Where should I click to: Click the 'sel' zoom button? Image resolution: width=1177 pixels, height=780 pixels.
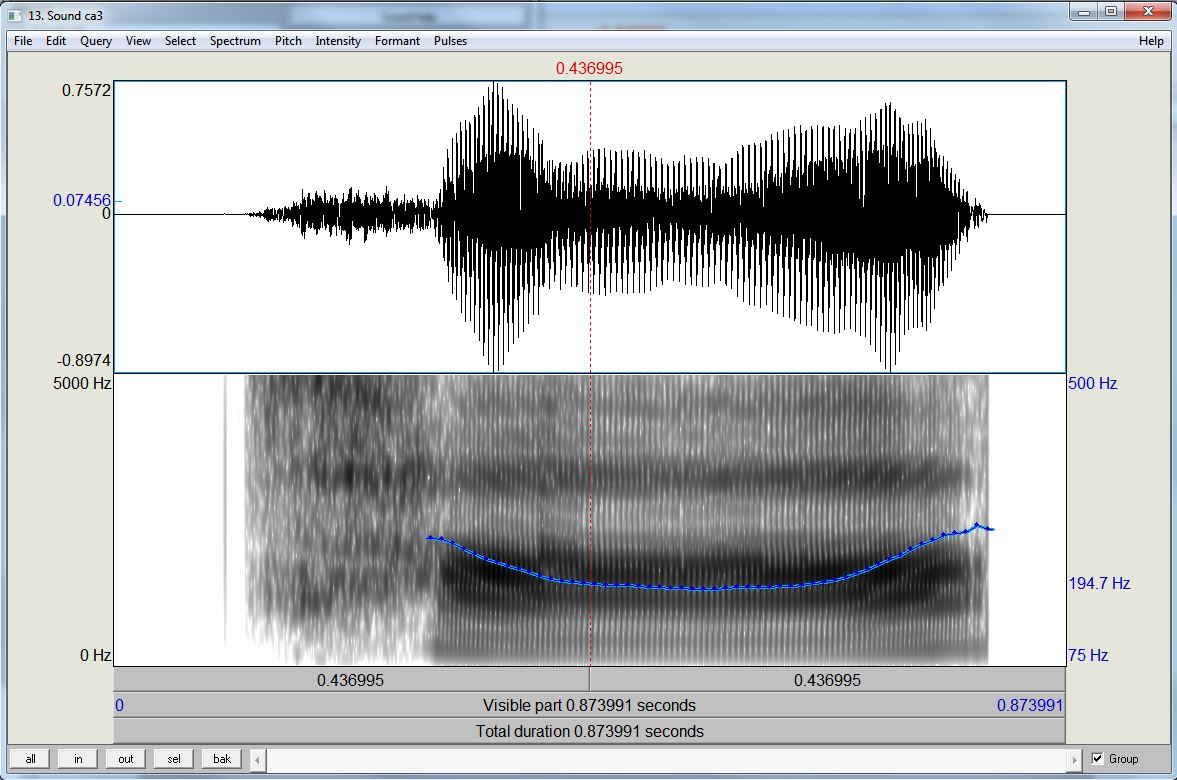click(173, 759)
